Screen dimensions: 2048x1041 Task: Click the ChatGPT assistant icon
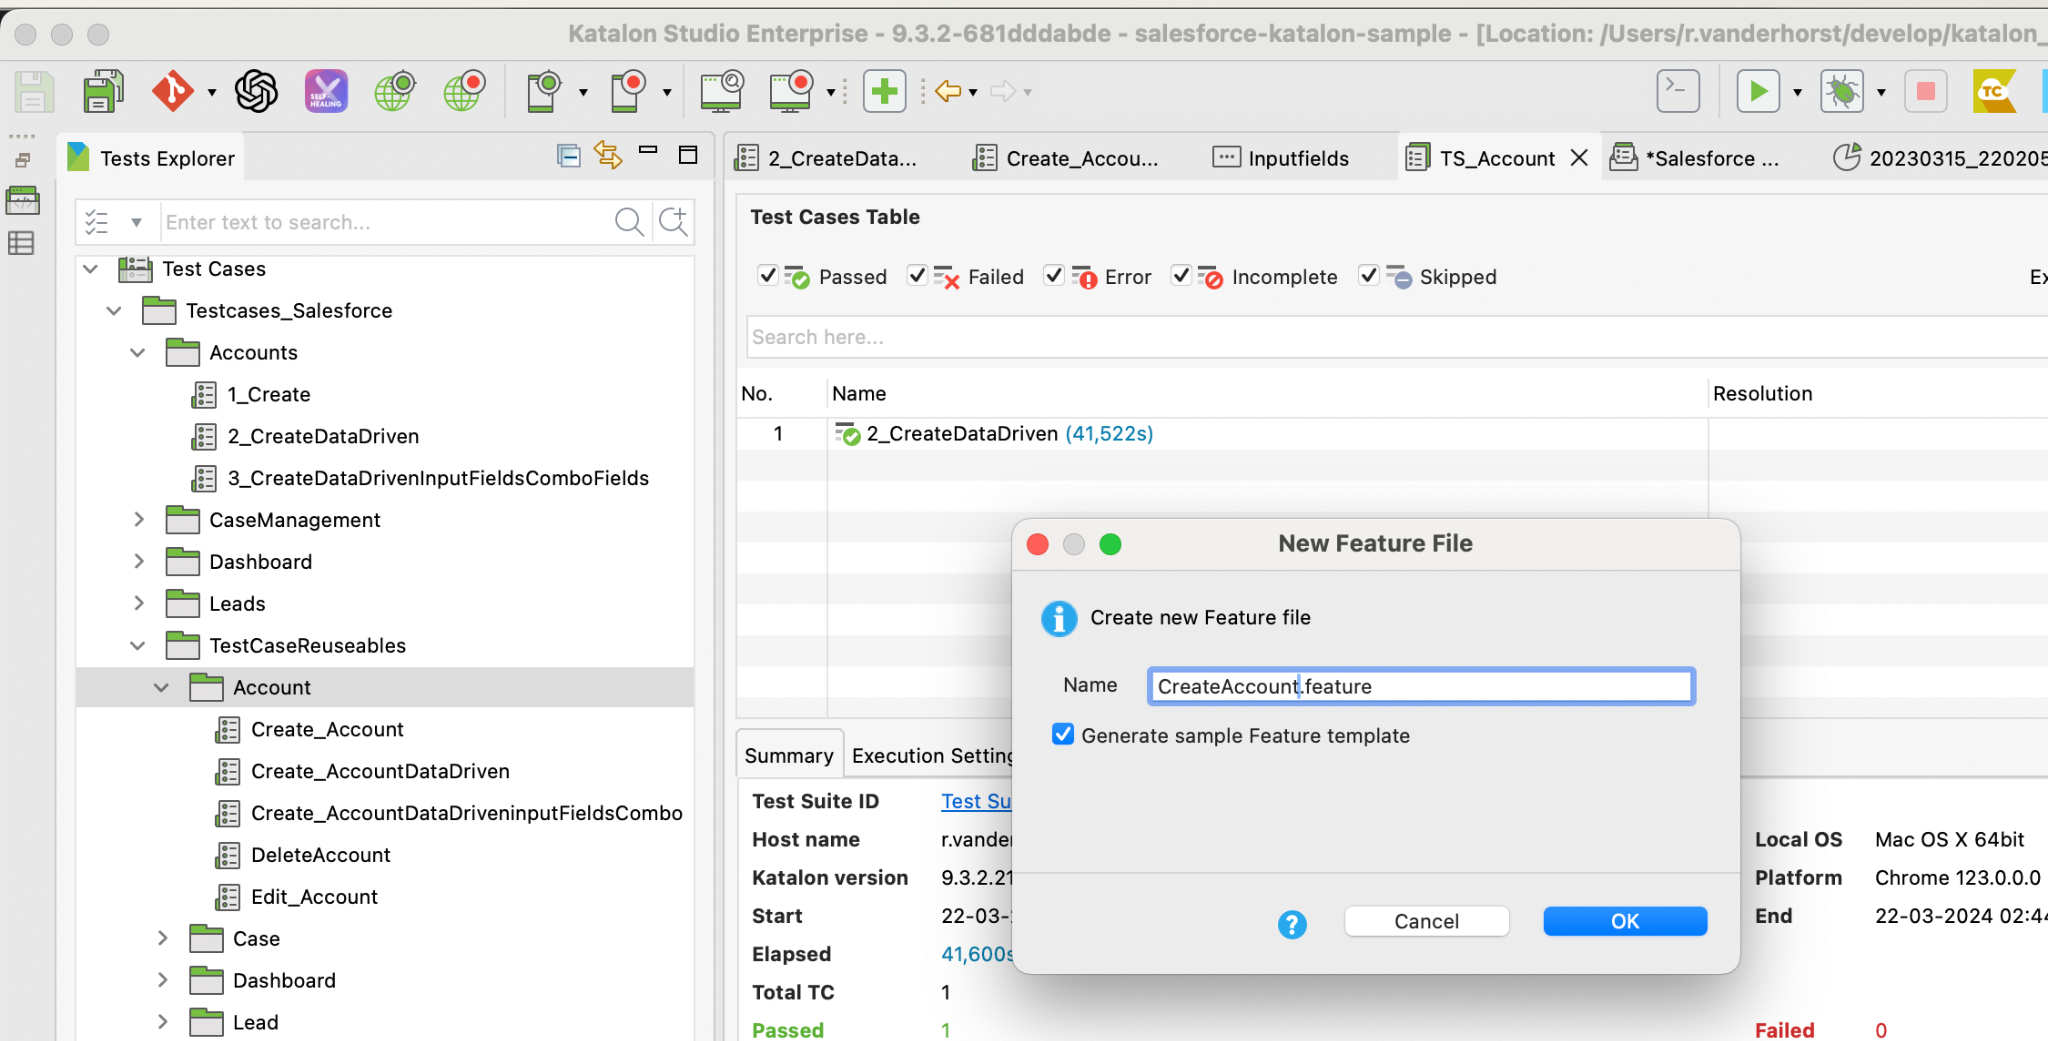click(x=256, y=92)
